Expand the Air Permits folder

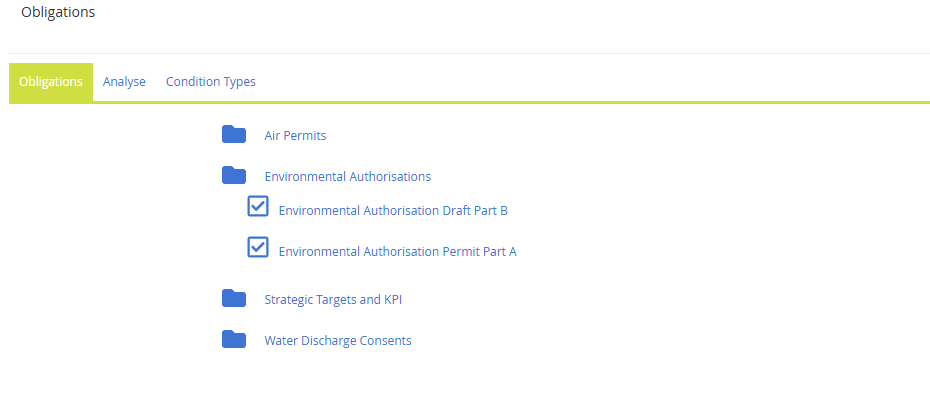(x=234, y=134)
